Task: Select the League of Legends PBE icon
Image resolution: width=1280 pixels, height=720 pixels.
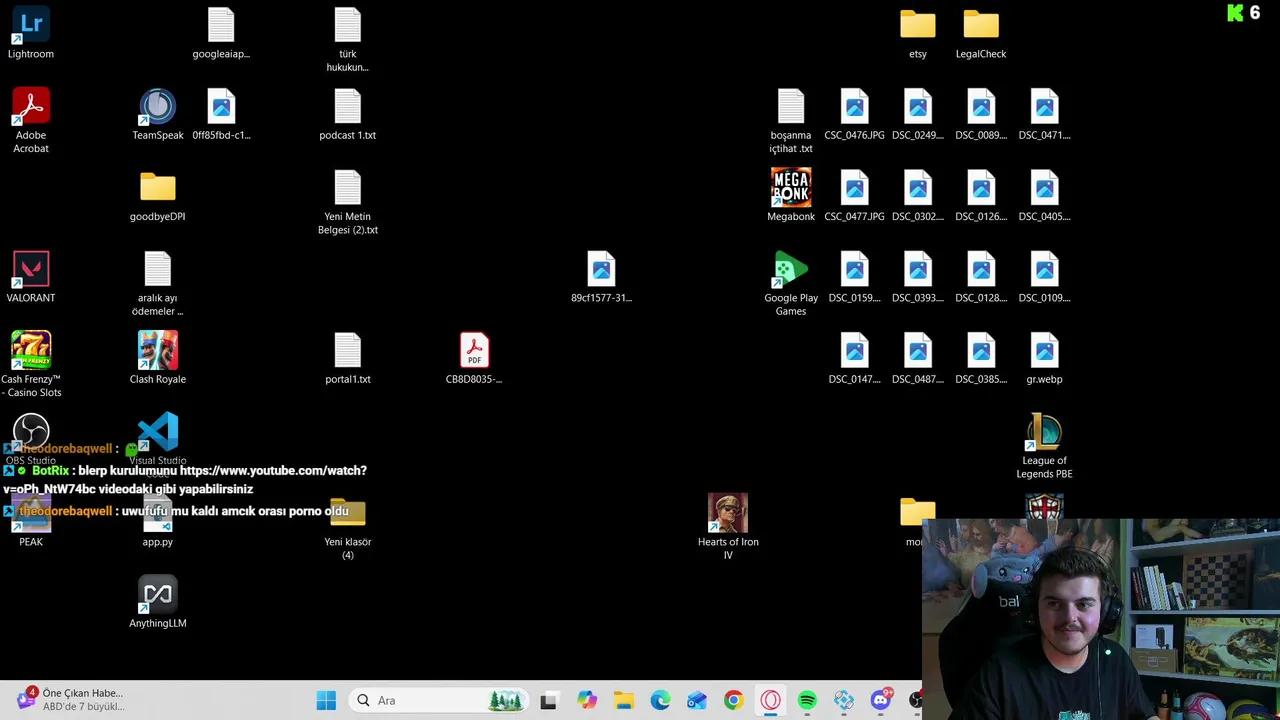Action: (x=1044, y=446)
